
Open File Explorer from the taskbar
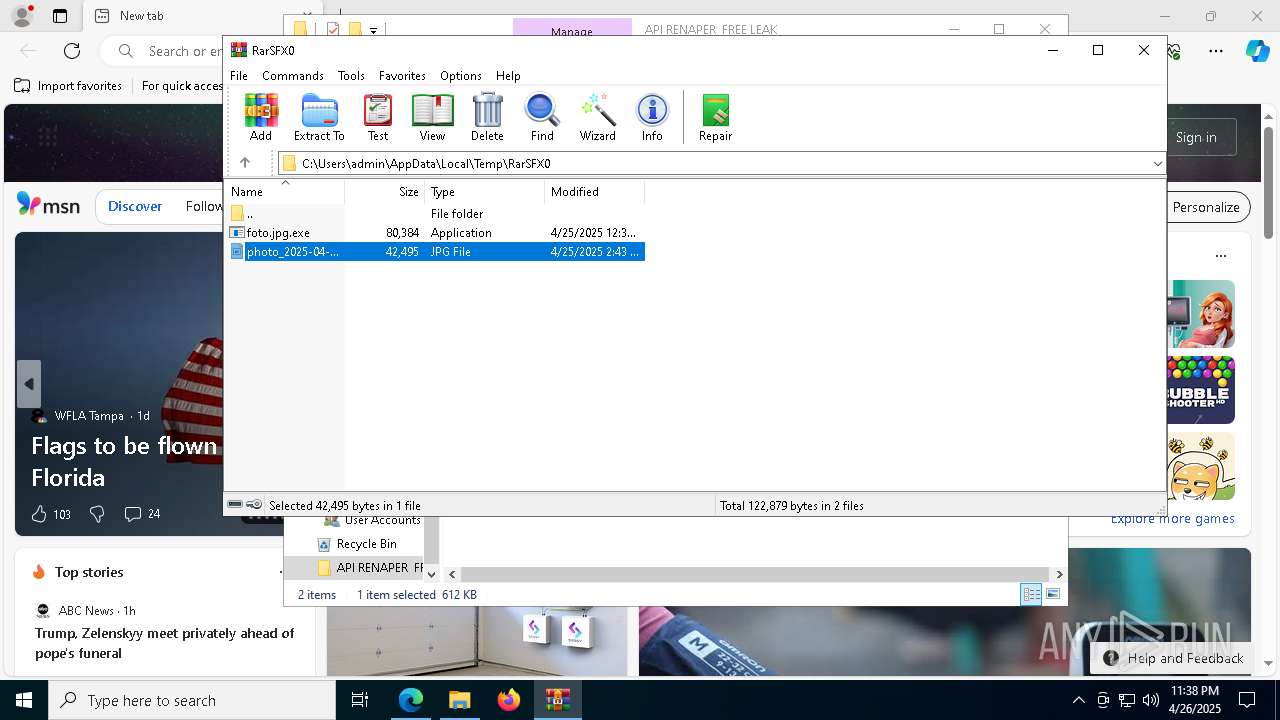pos(459,700)
